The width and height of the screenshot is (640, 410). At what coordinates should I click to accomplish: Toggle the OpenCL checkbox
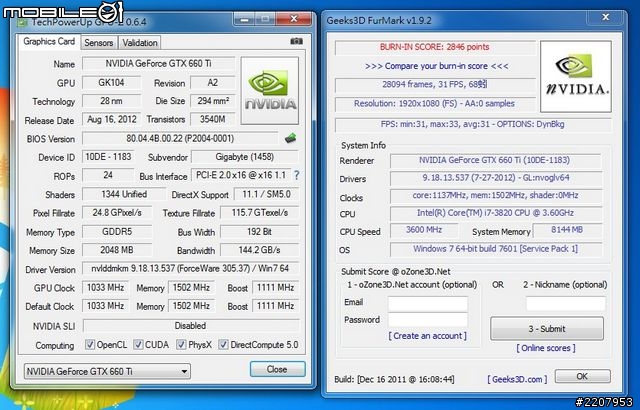click(x=90, y=345)
